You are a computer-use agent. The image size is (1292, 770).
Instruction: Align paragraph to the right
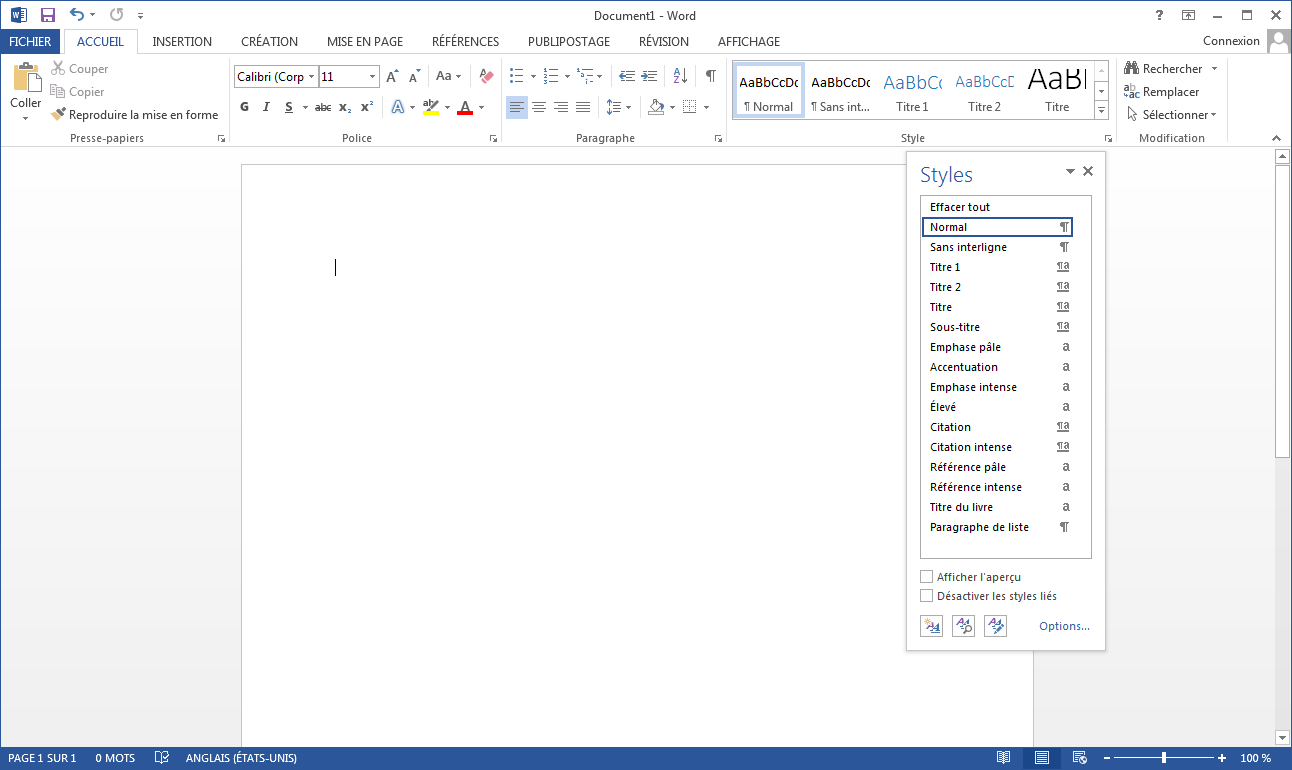(x=561, y=107)
